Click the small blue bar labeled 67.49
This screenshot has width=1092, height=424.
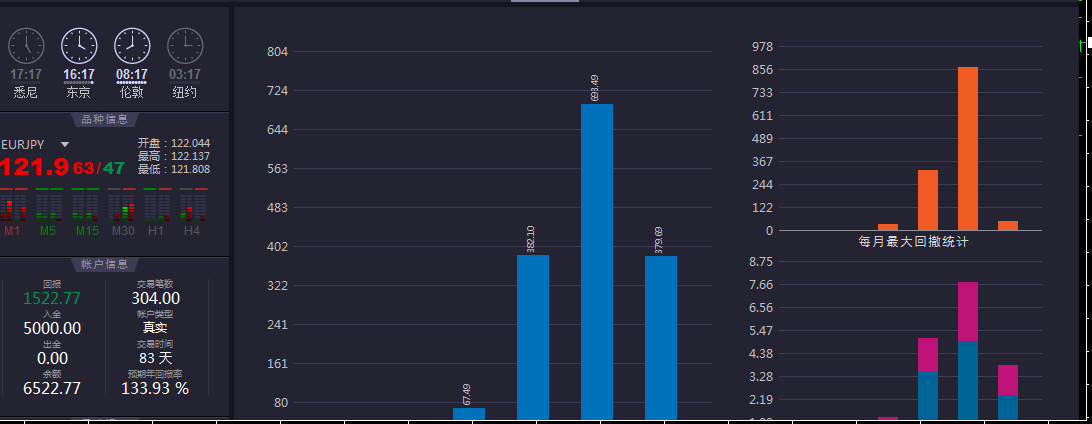tap(469, 414)
